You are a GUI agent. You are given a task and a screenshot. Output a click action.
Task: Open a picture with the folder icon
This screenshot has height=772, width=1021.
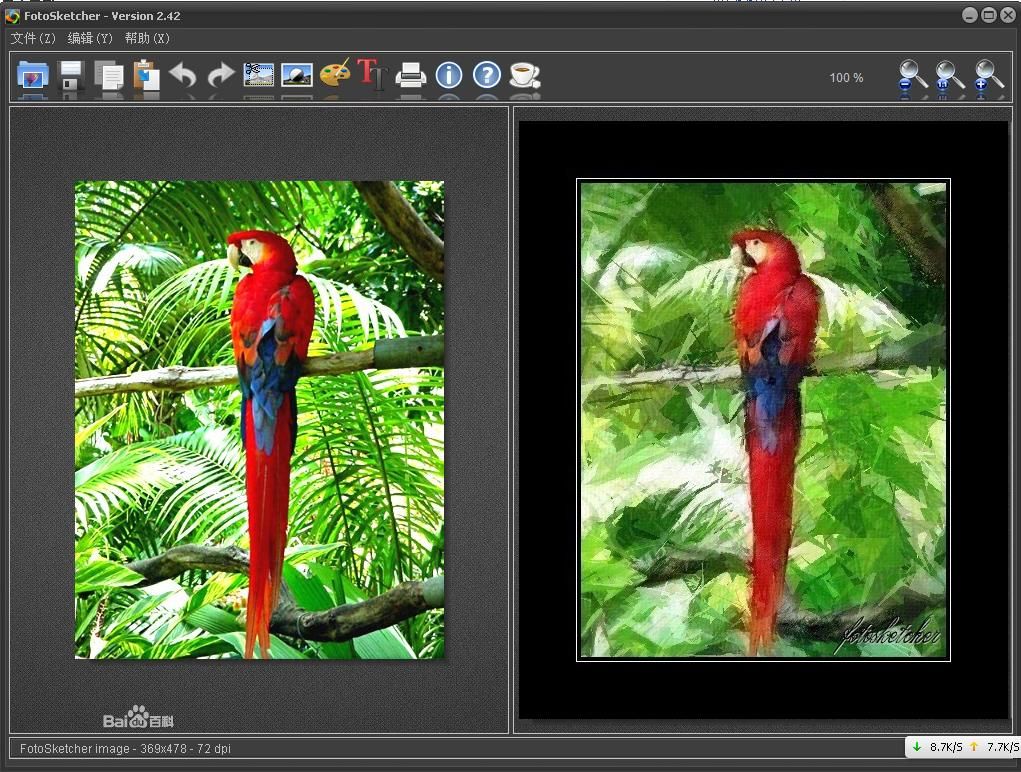33,76
